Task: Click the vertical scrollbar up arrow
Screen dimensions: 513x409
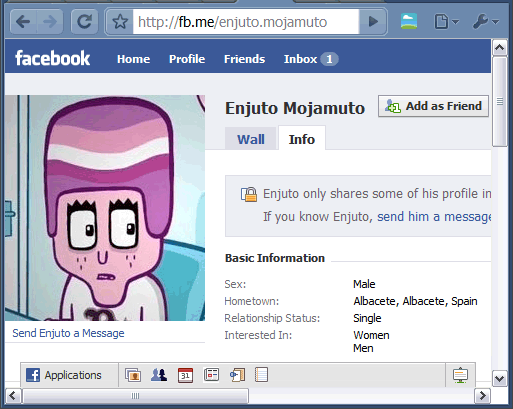Action: tap(499, 48)
